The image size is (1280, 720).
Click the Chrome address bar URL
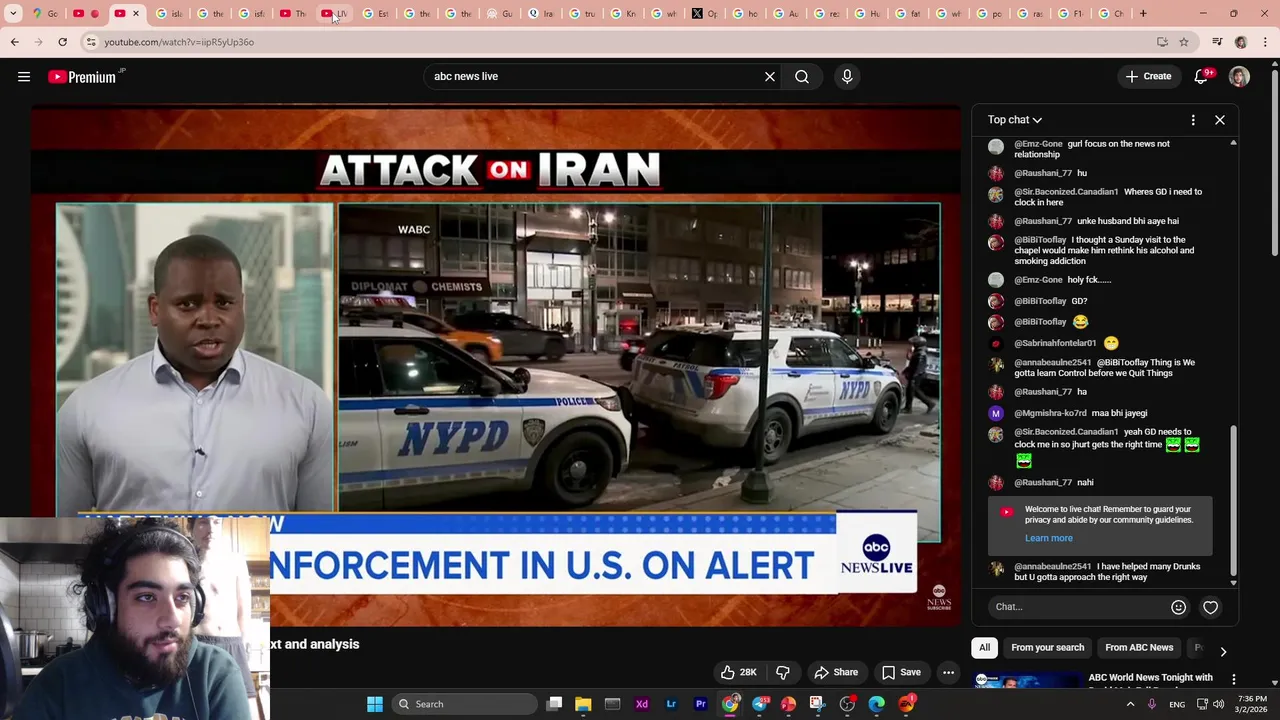(179, 42)
